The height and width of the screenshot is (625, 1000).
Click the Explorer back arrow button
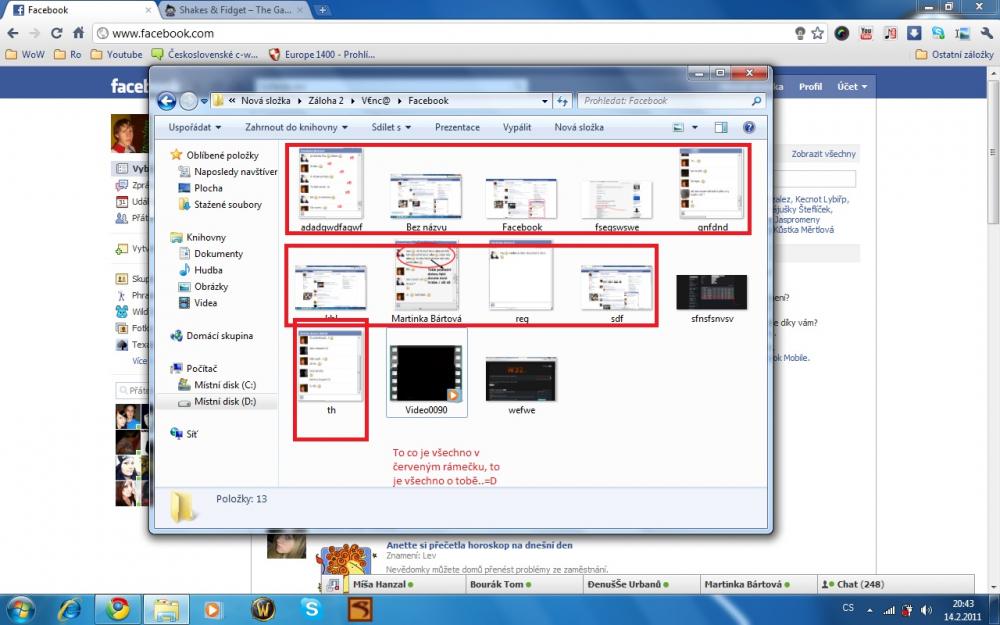click(166, 101)
